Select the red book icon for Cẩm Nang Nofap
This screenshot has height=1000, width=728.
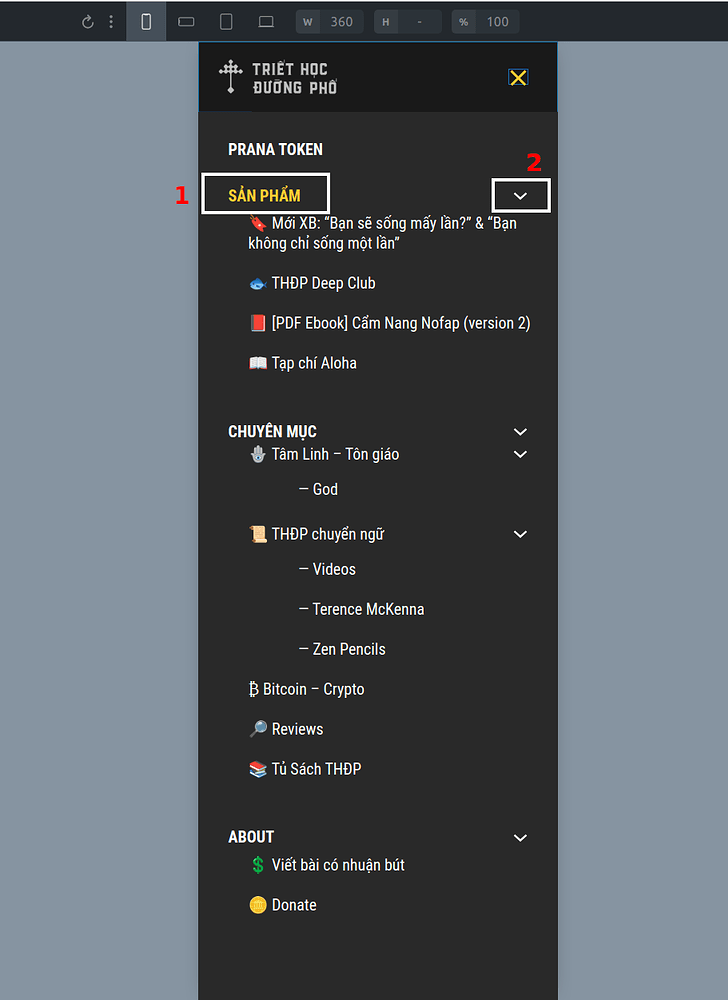tap(256, 323)
